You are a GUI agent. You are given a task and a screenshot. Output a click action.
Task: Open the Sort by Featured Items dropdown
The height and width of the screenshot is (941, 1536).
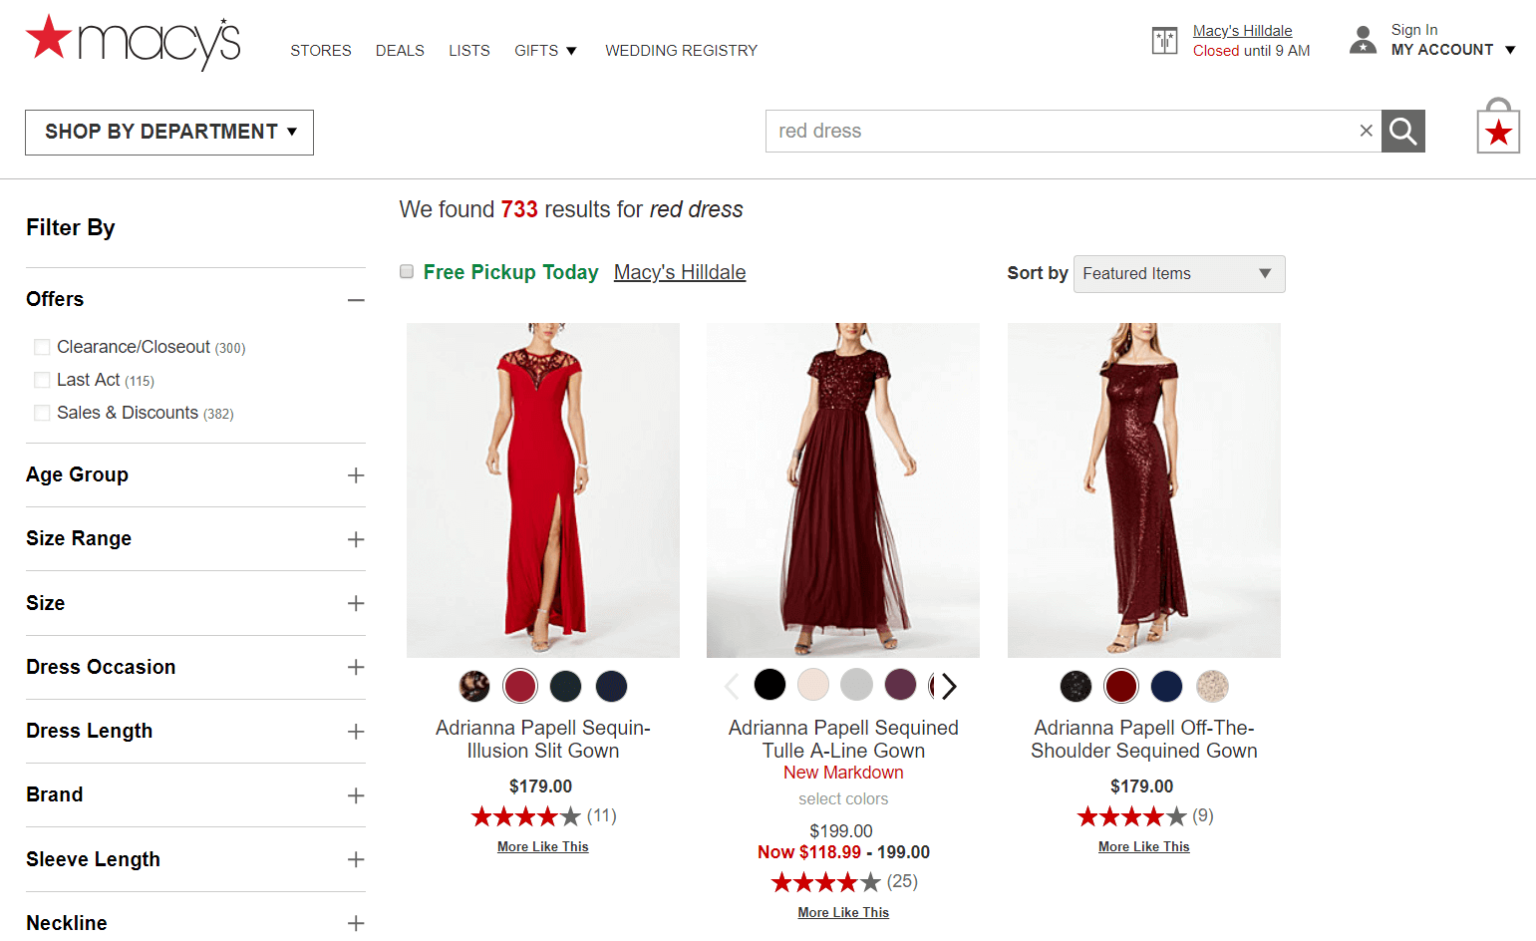point(1178,273)
